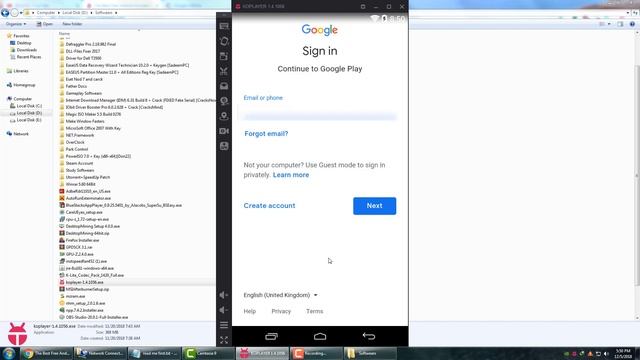Open the English (United Kingdom) language dropdown
The image size is (640, 360).
tap(281, 295)
